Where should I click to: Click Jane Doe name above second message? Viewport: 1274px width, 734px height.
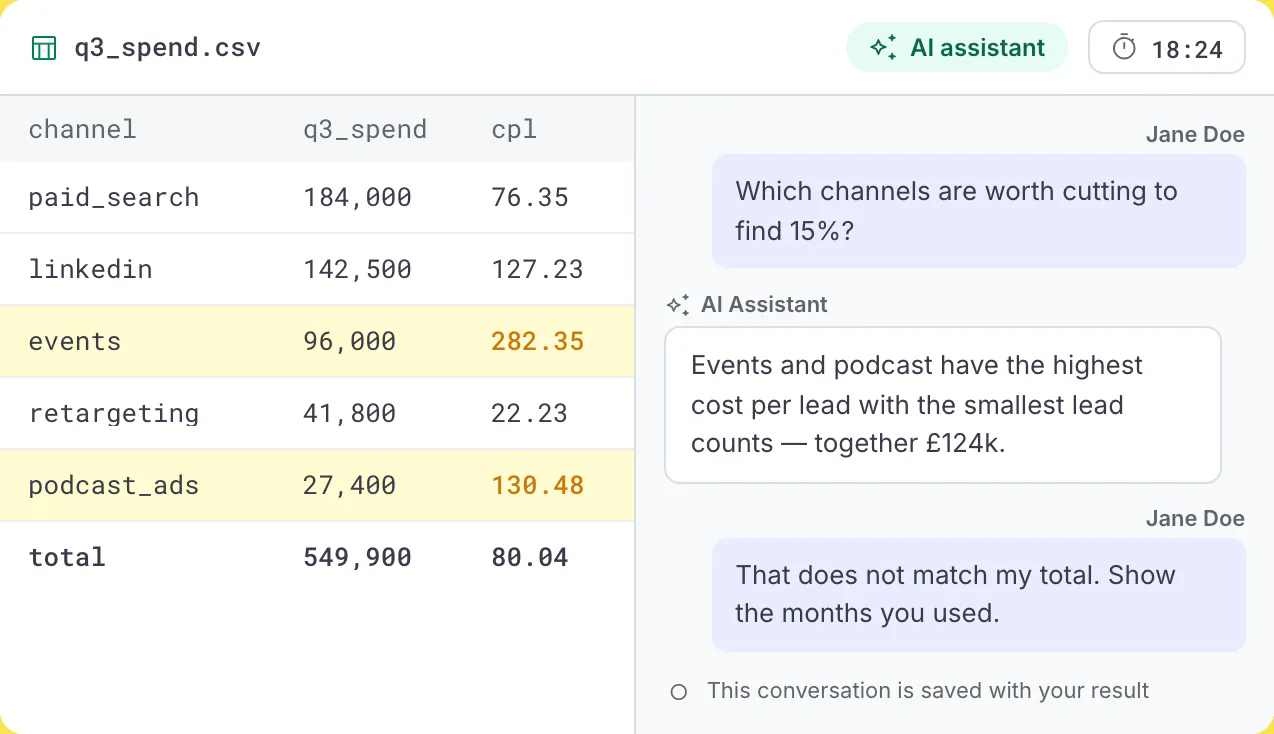[x=1195, y=518]
